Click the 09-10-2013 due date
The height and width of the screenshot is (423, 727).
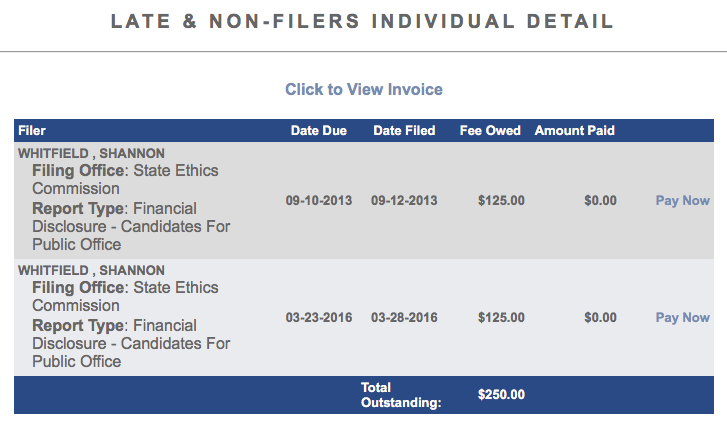coord(319,200)
